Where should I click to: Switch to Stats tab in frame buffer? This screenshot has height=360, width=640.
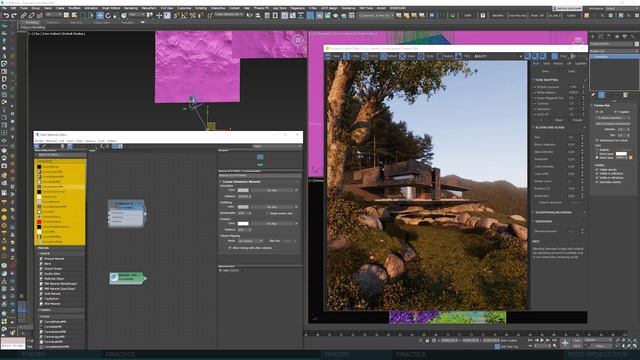[546, 63]
